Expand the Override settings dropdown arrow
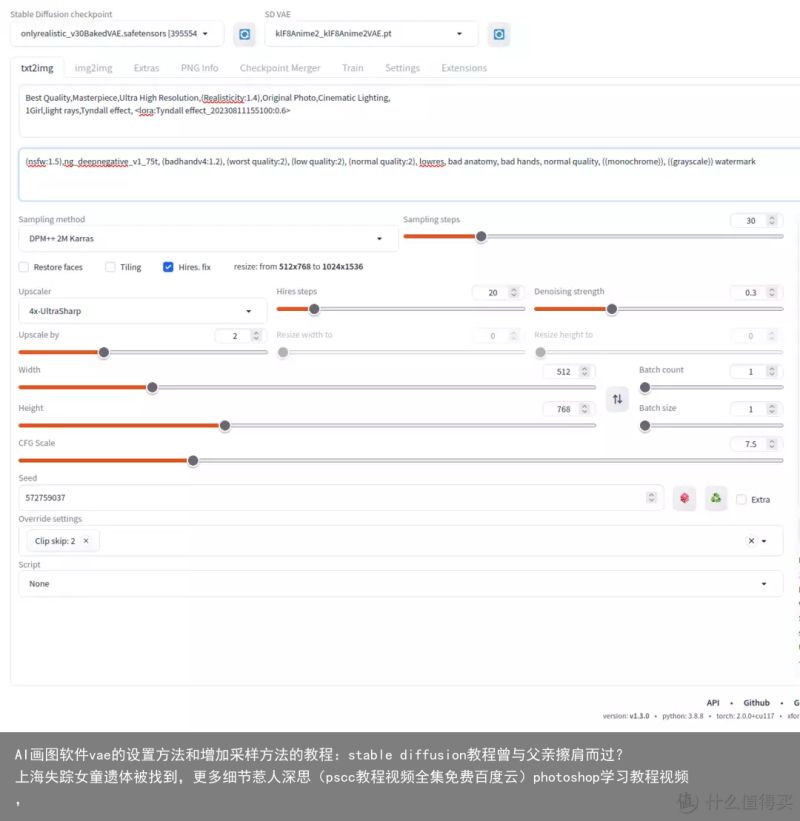Image resolution: width=800 pixels, height=821 pixels. coord(764,541)
